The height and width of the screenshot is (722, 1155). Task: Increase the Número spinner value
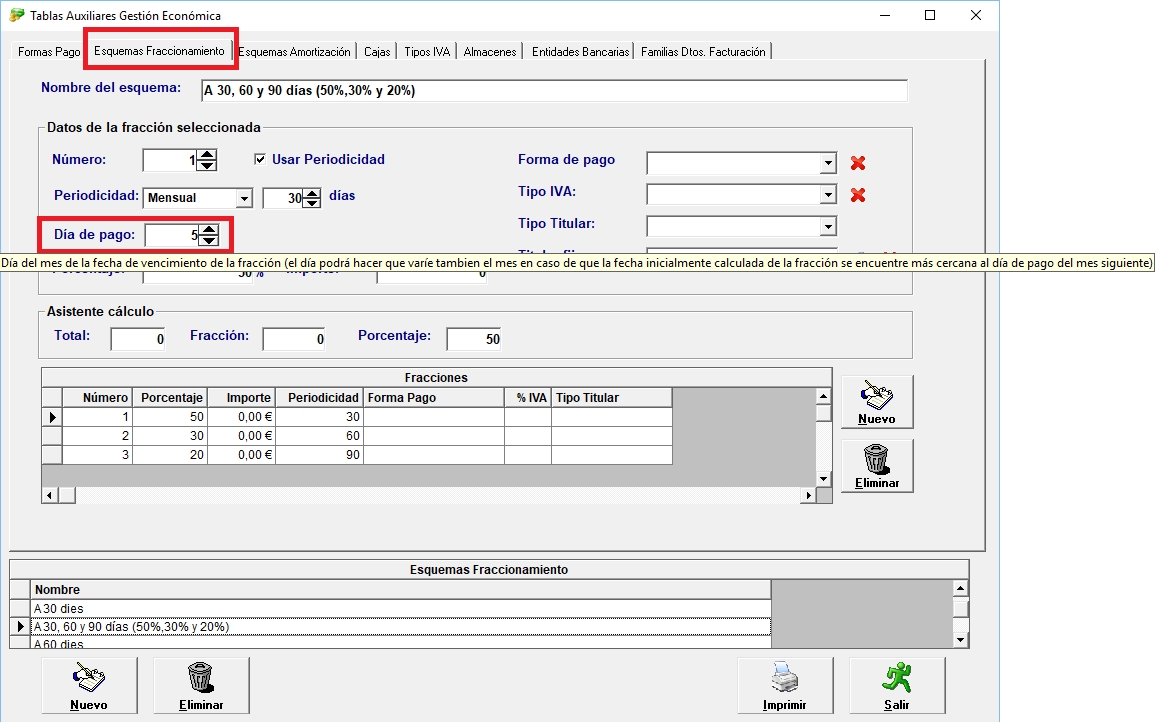pos(207,155)
